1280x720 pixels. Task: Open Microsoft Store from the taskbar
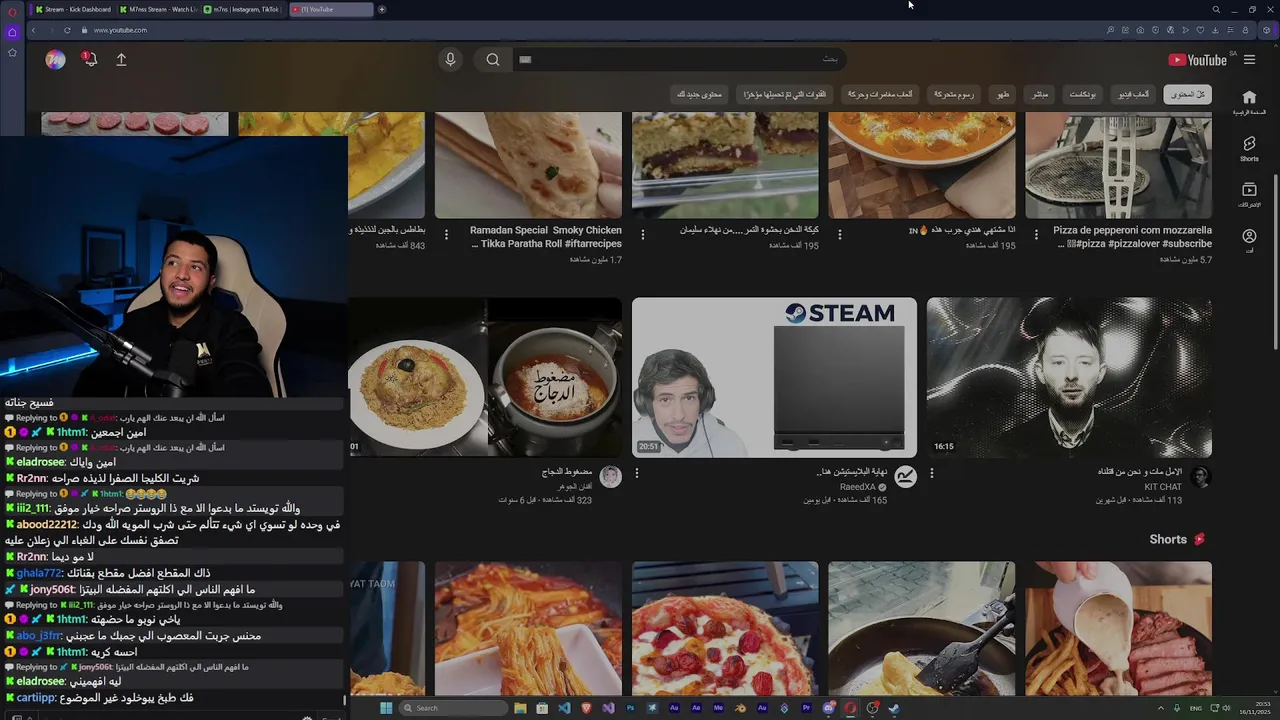coord(542,708)
